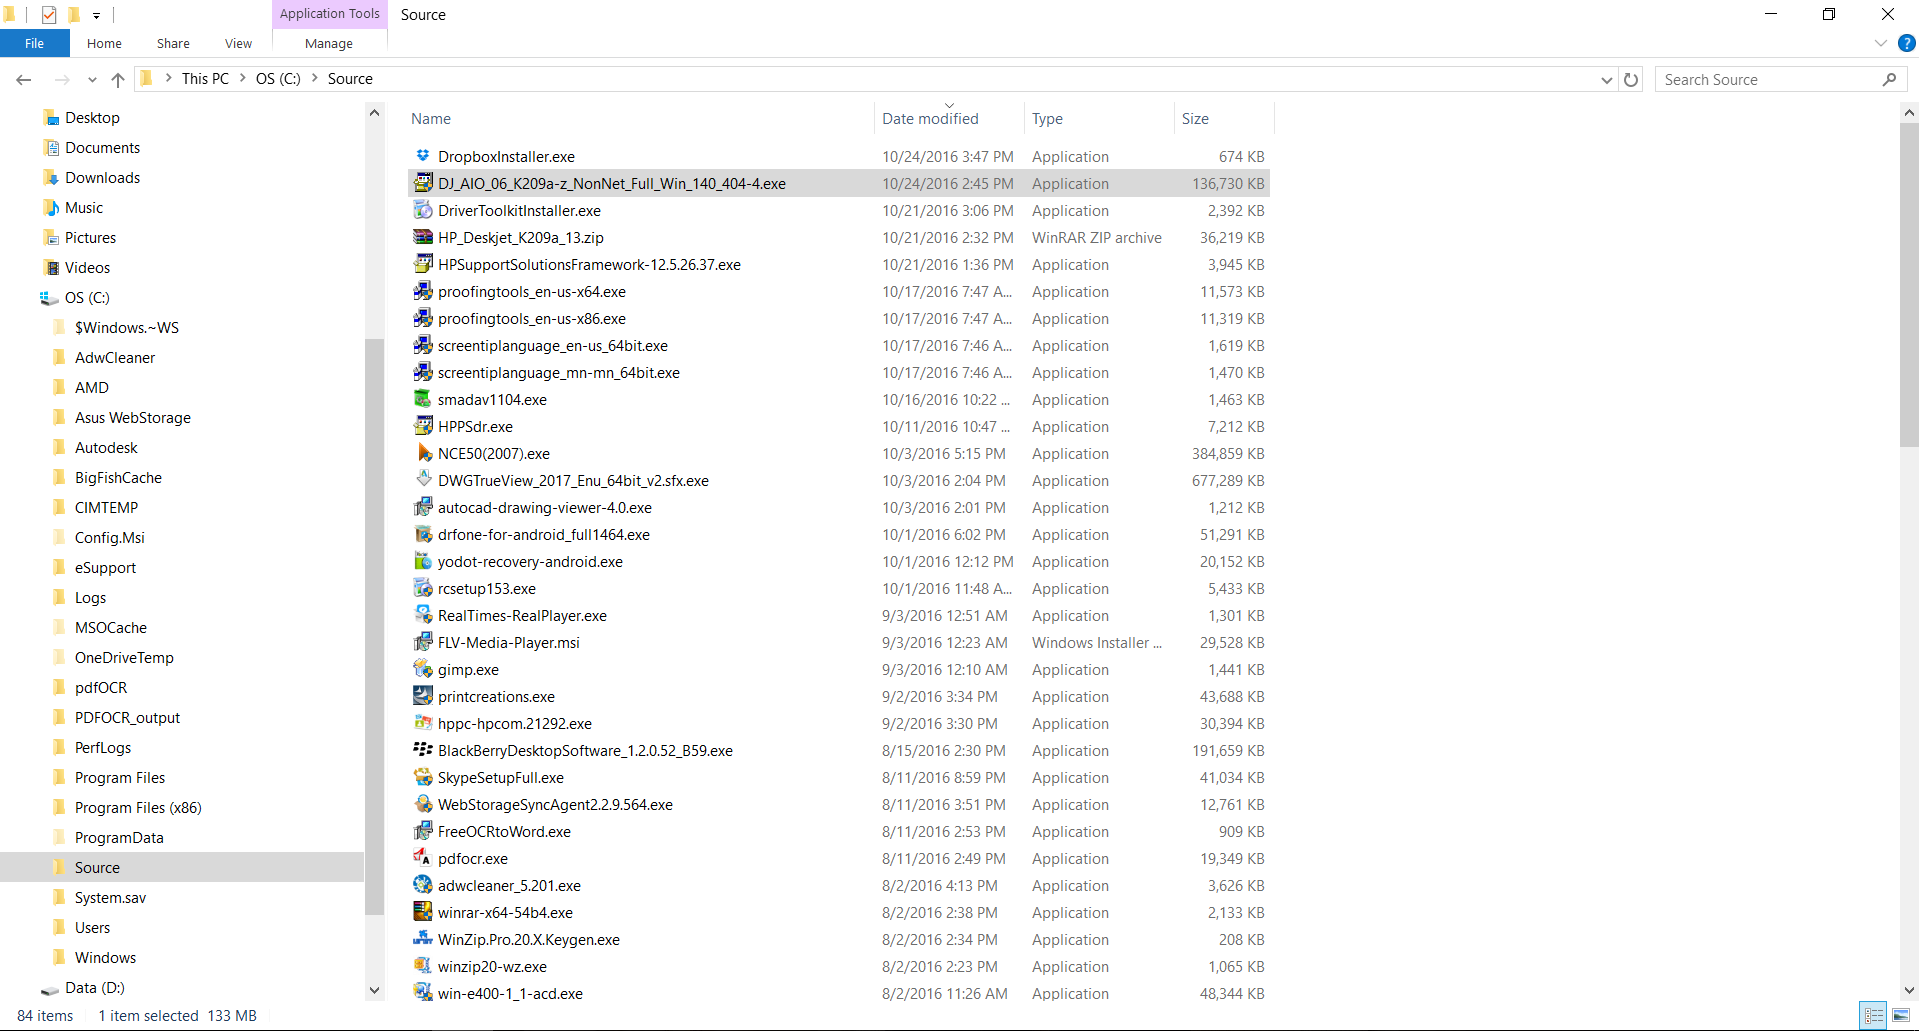Open the Home ribbon tab

pos(104,43)
